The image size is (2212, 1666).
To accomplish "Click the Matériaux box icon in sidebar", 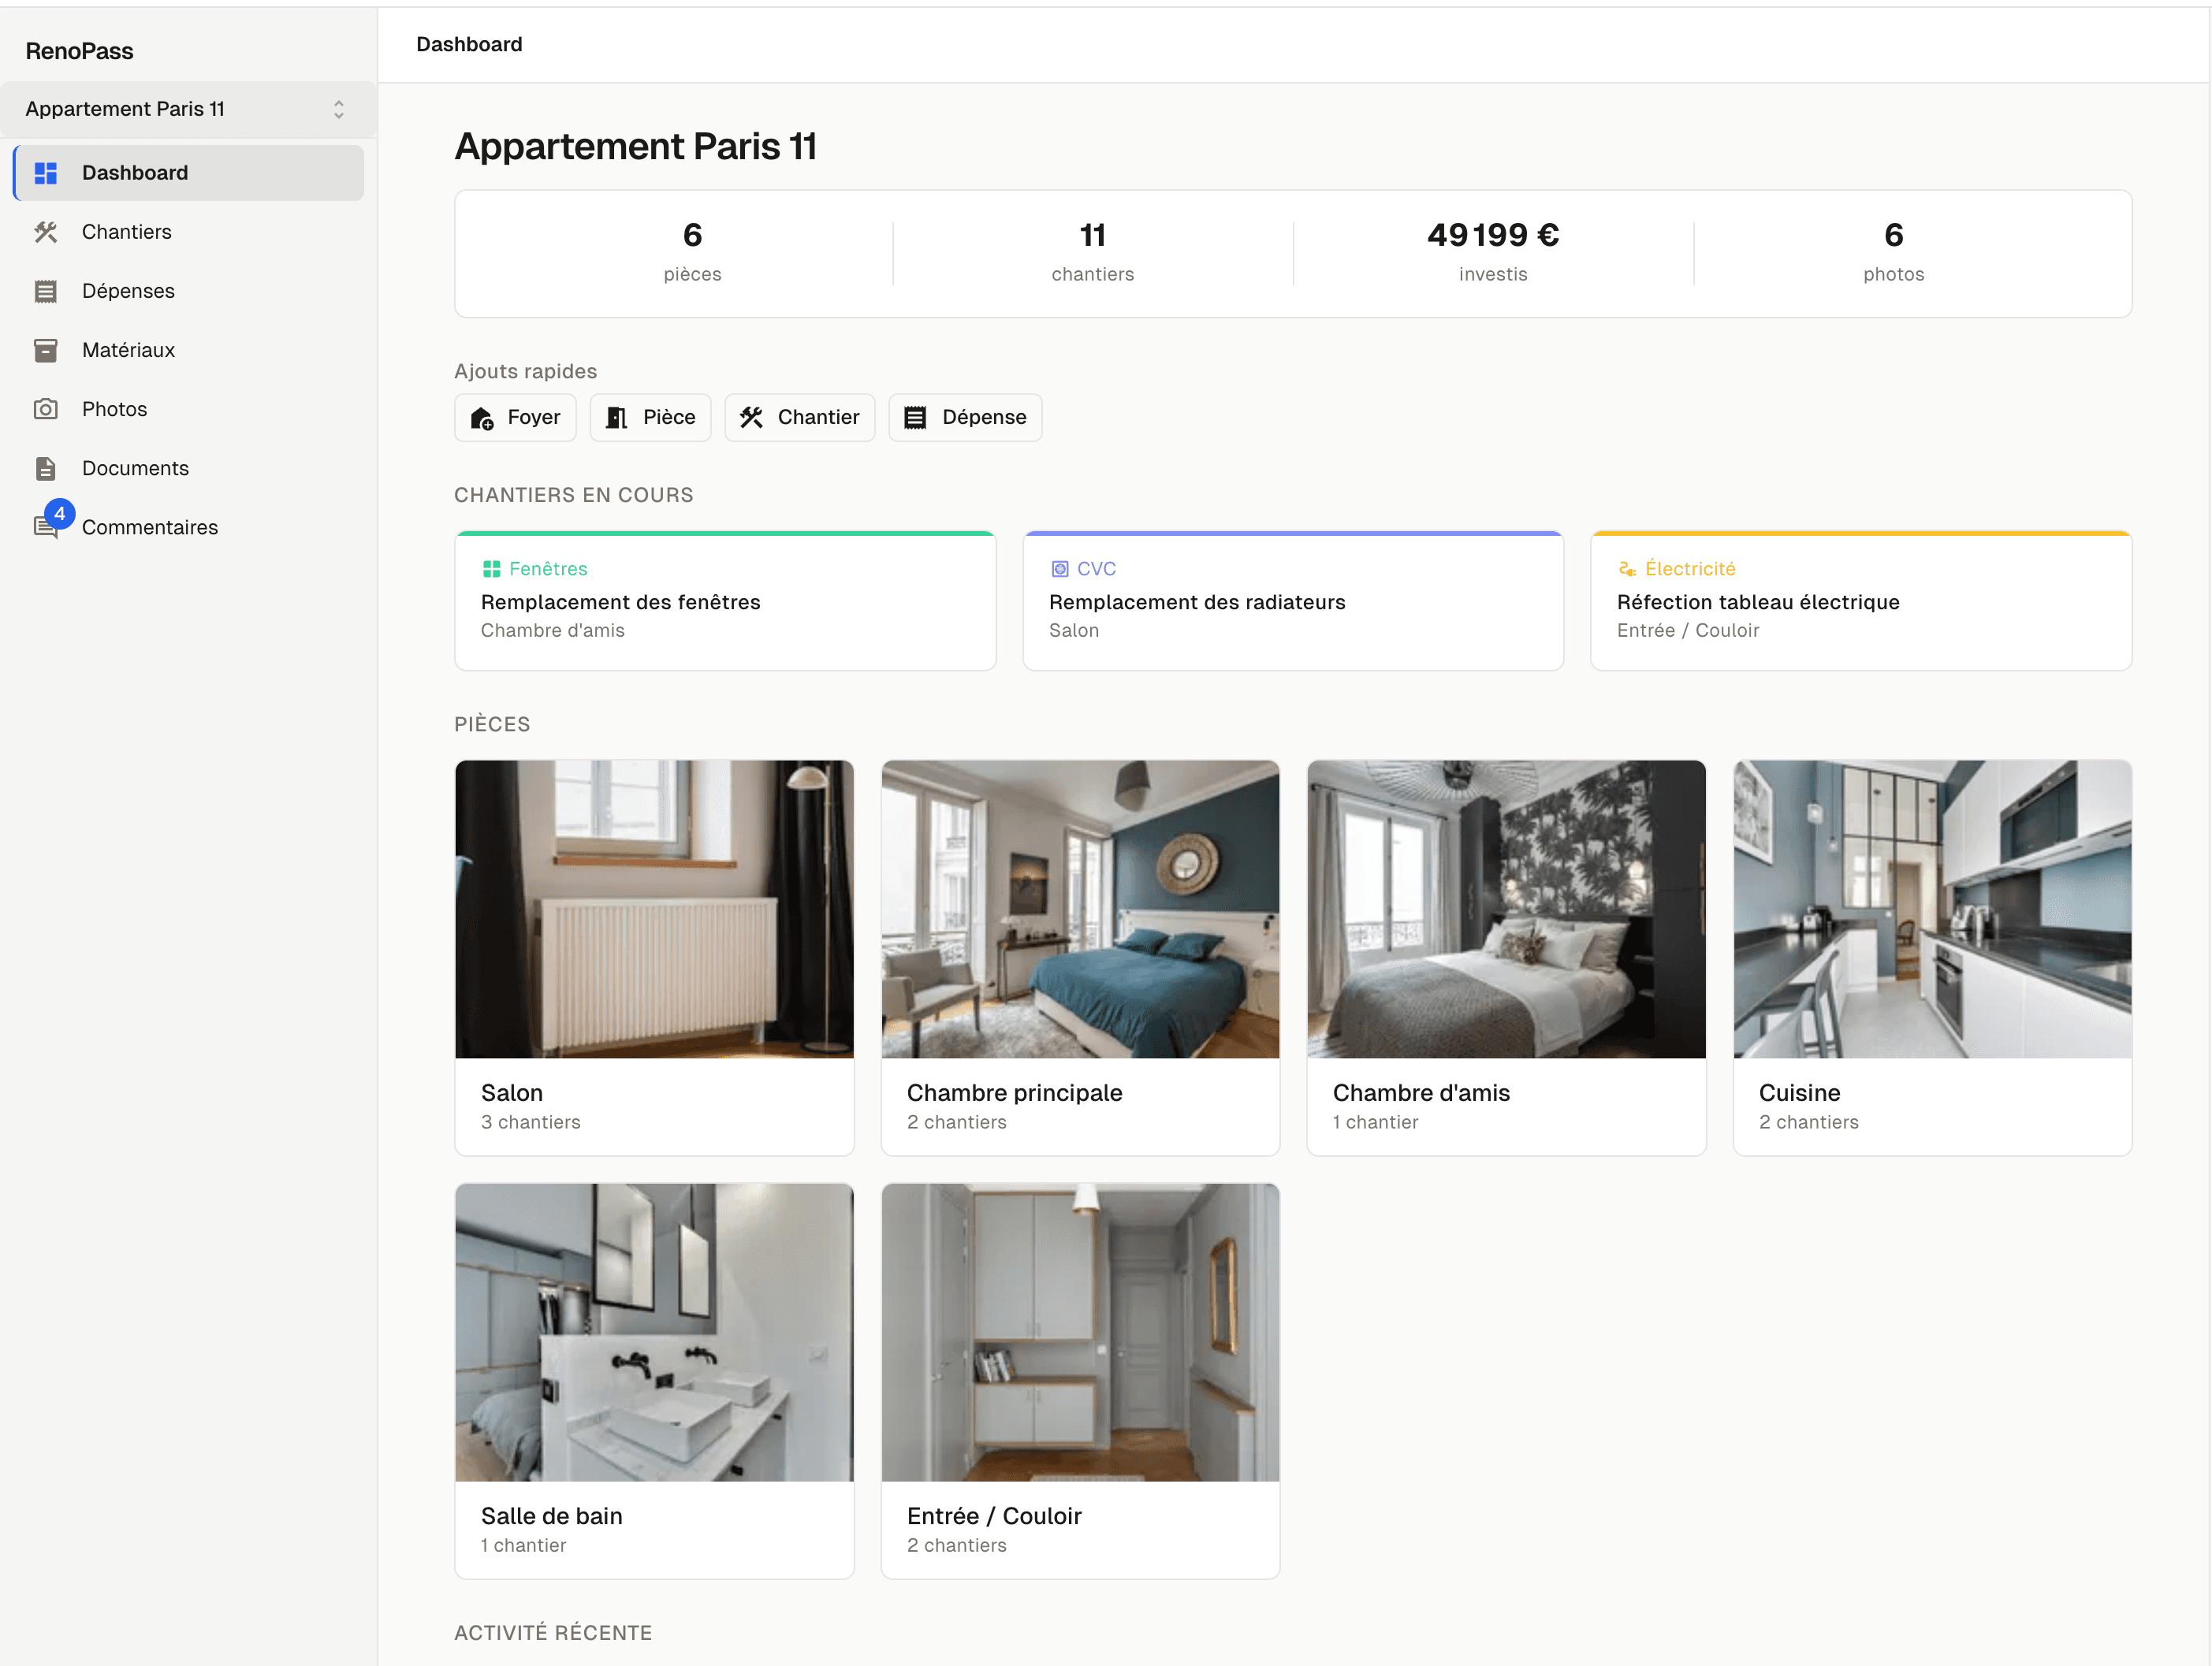I will click(46, 350).
